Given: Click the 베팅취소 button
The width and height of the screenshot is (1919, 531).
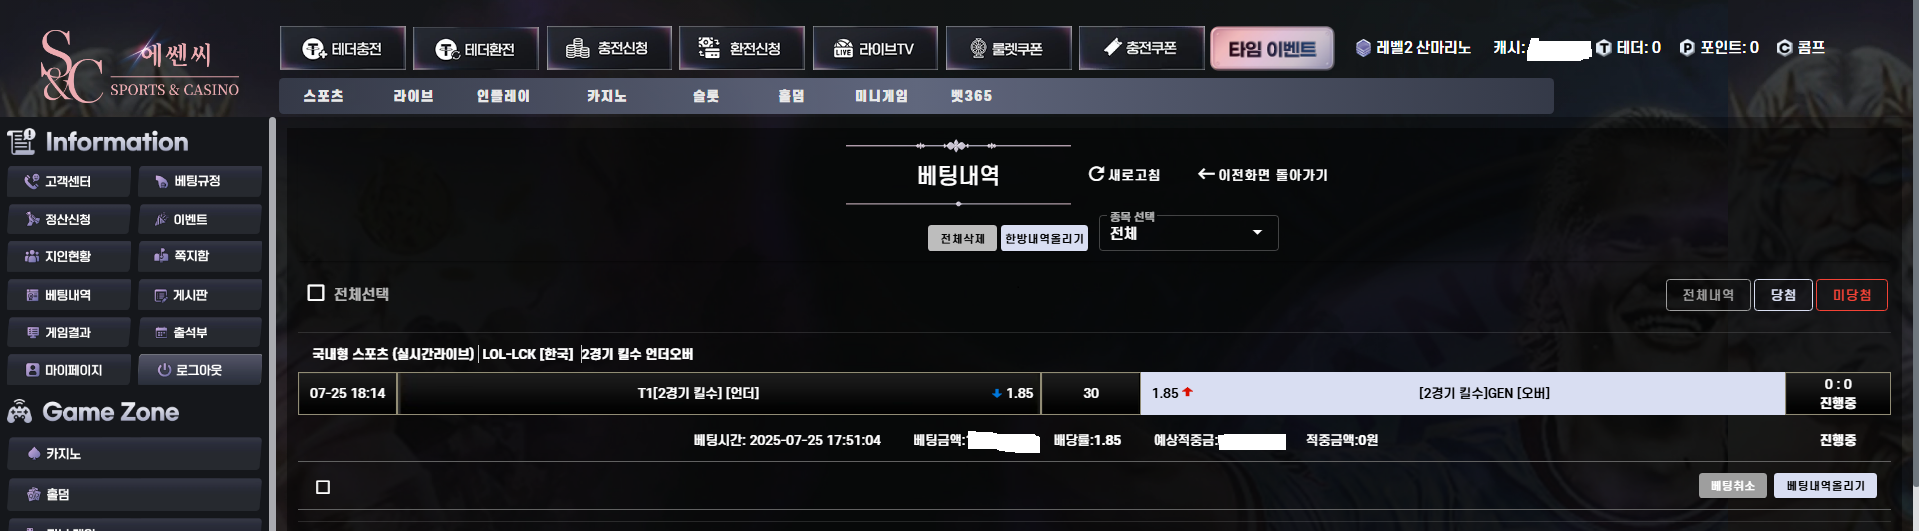Looking at the screenshot, I should click(x=1733, y=486).
